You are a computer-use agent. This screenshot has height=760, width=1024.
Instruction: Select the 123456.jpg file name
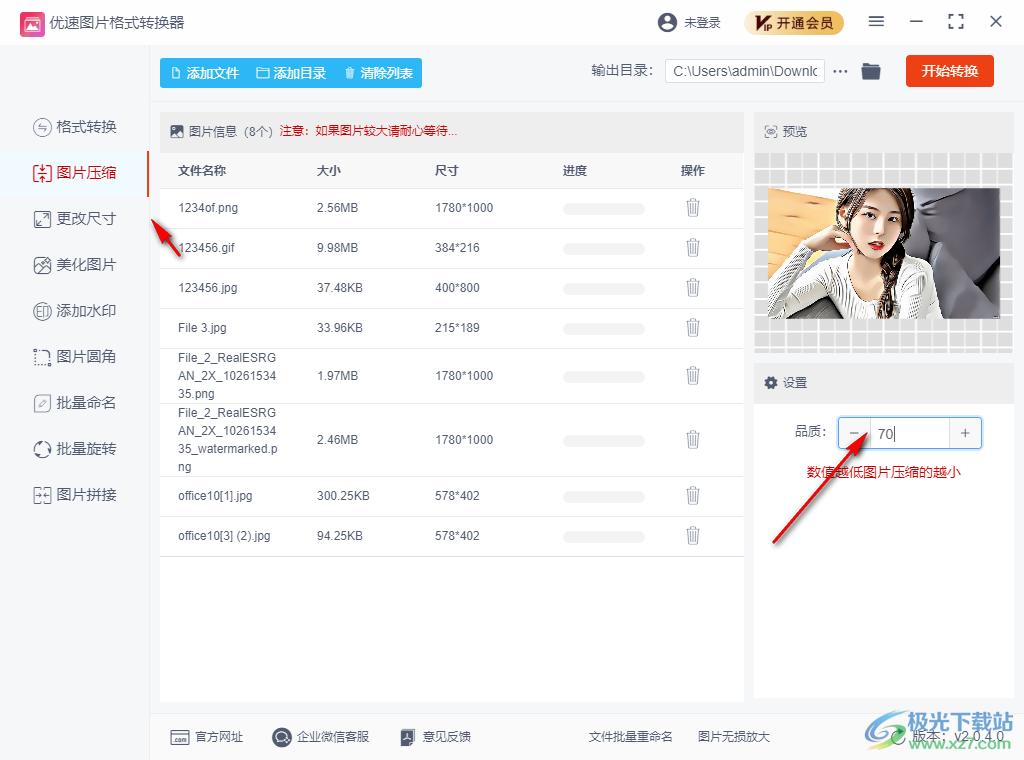pos(208,288)
